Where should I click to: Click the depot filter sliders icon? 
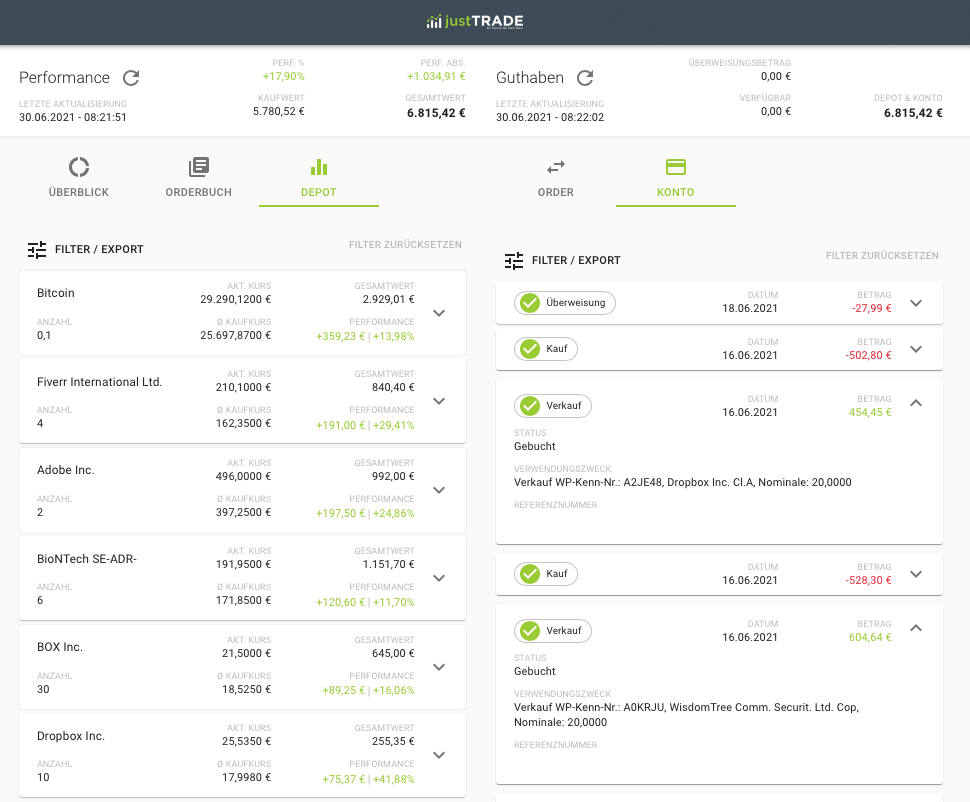point(37,249)
